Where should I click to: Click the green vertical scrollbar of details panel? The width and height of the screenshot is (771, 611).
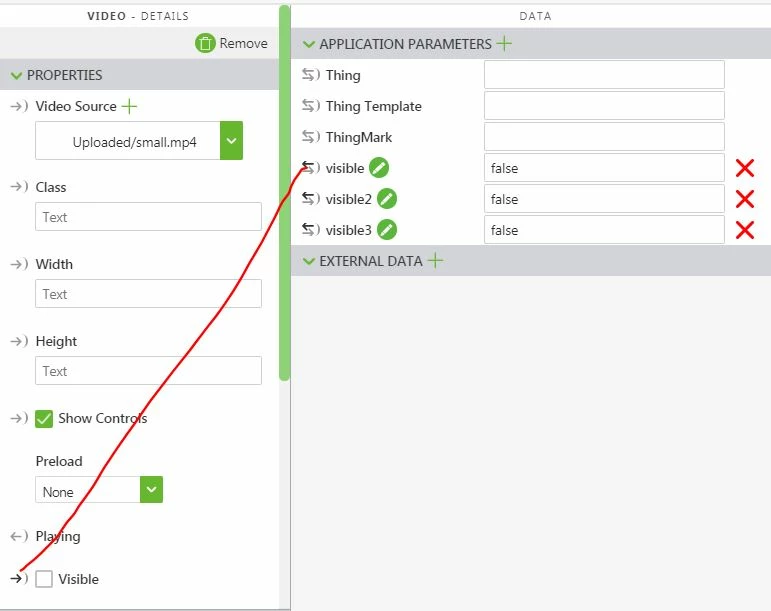pos(284,193)
